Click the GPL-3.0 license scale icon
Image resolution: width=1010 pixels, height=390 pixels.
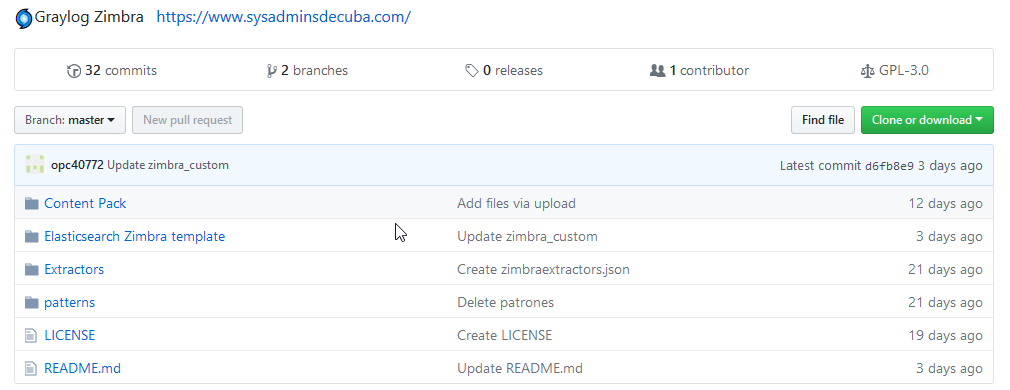tap(868, 71)
